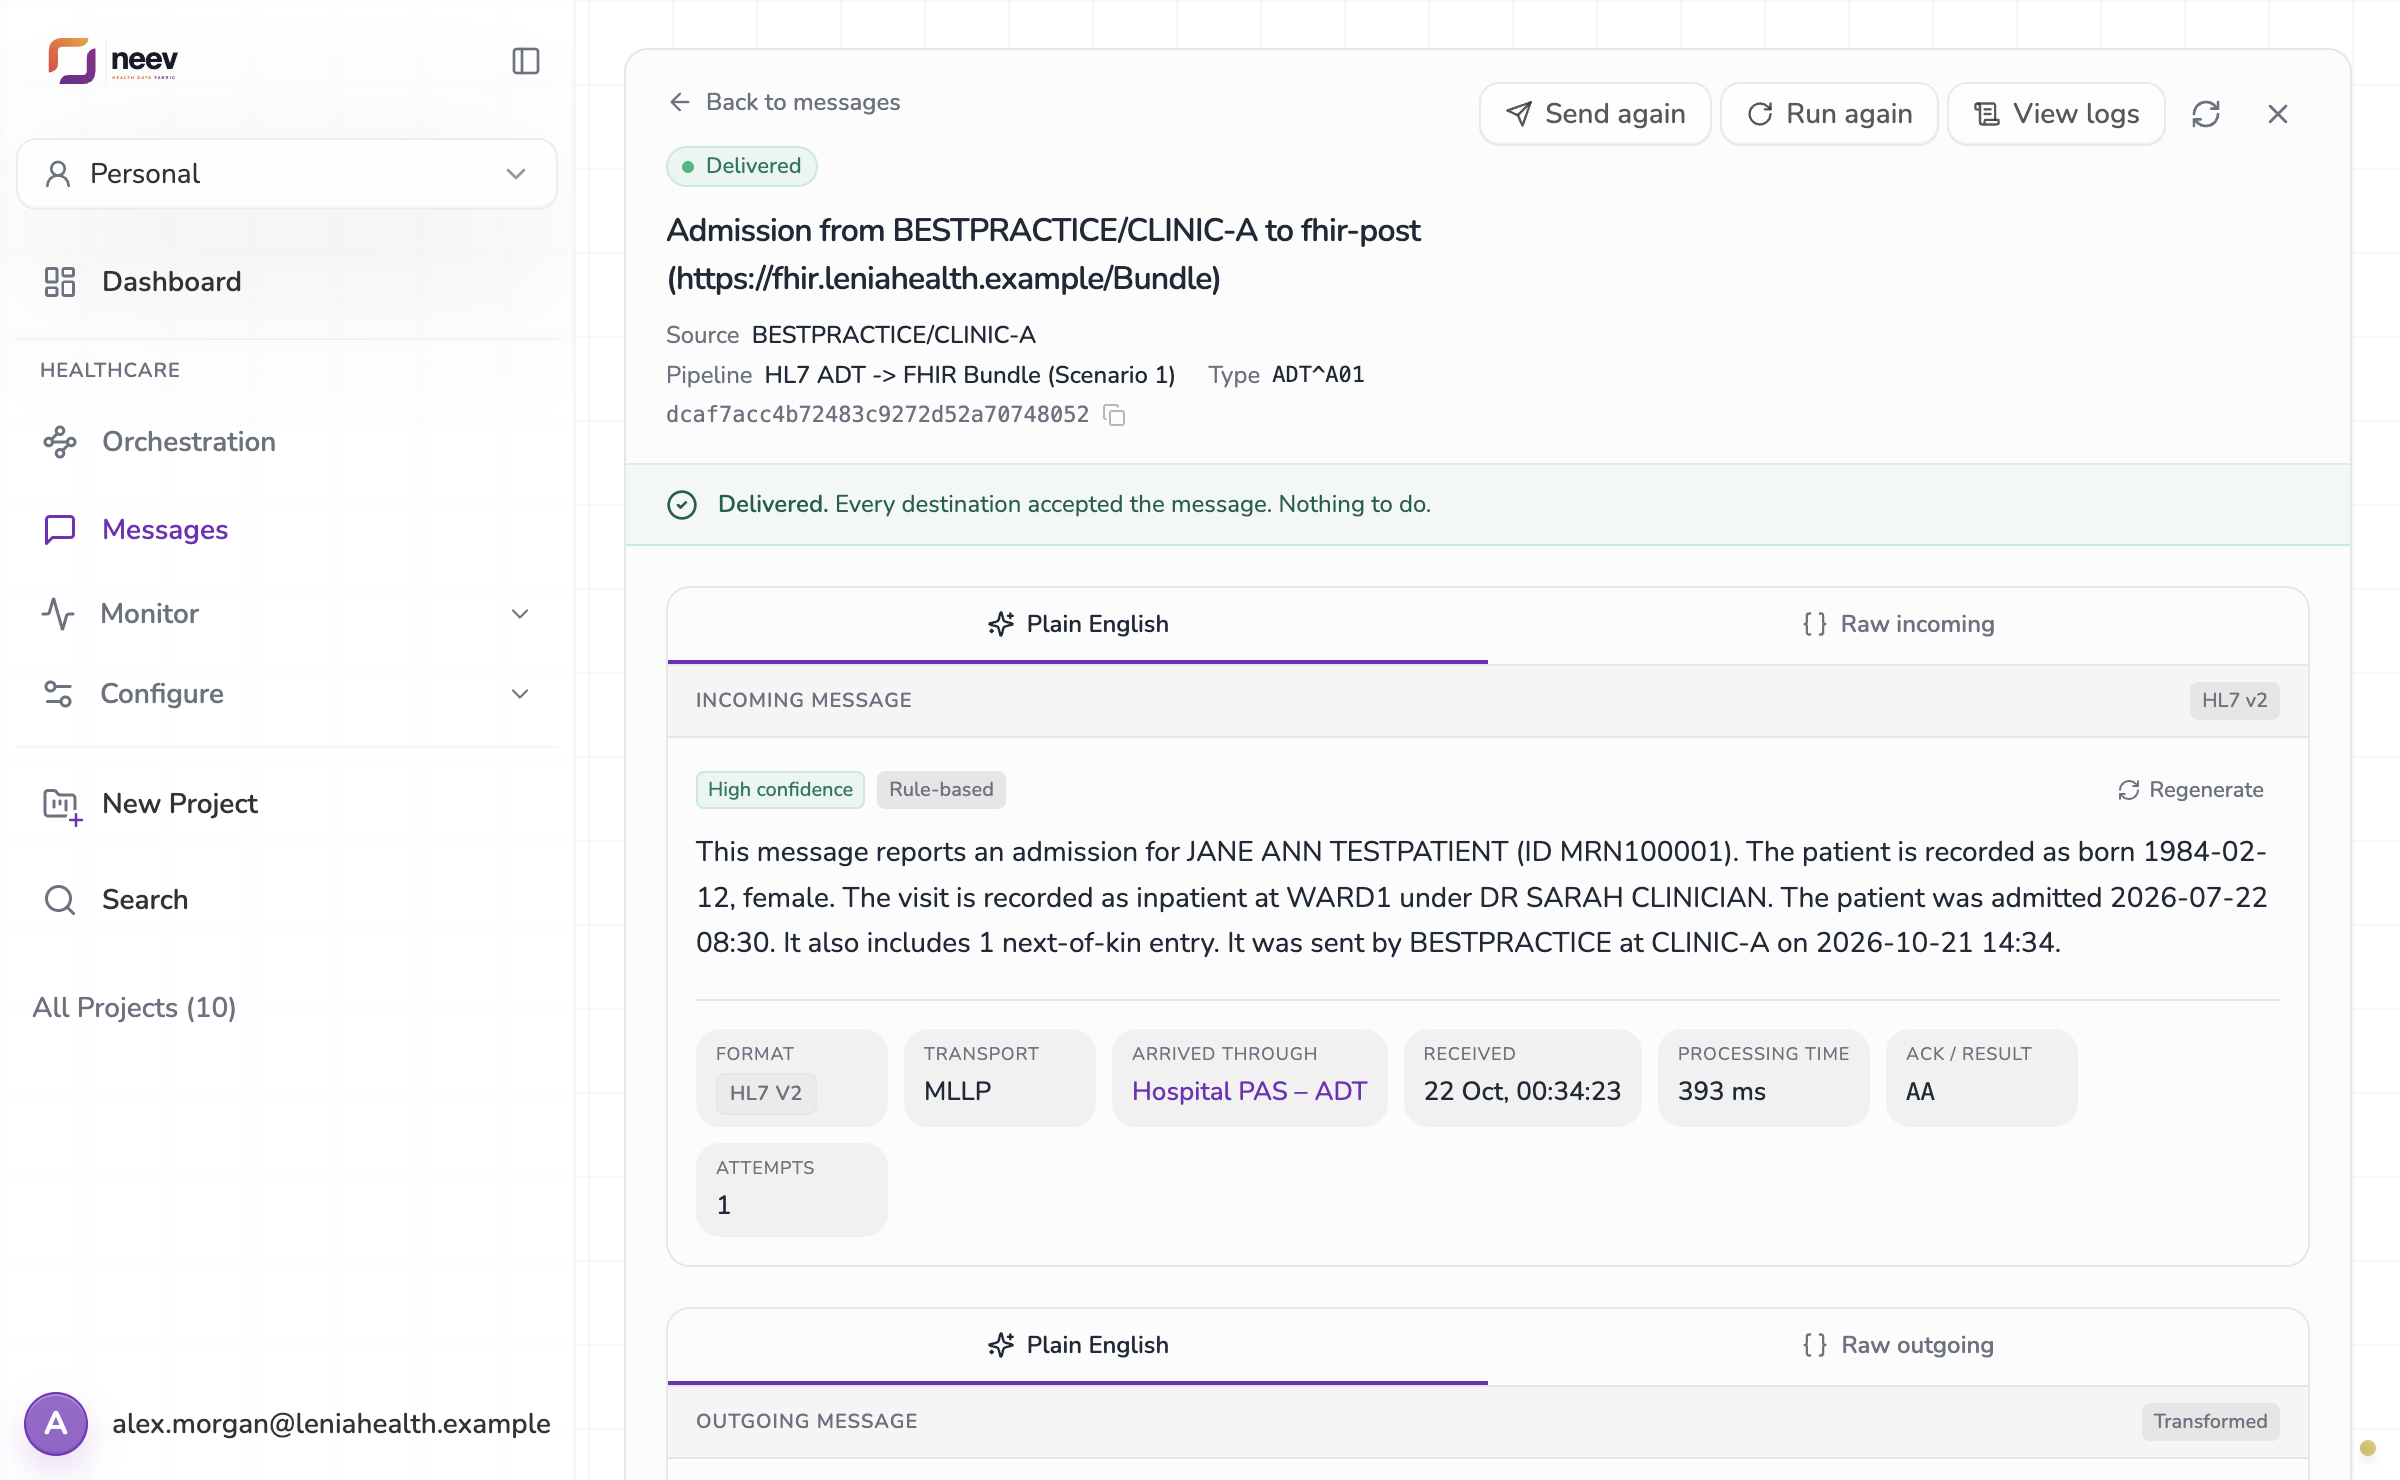Click the HL7 V2 format chip
2400x1480 pixels.
click(766, 1093)
